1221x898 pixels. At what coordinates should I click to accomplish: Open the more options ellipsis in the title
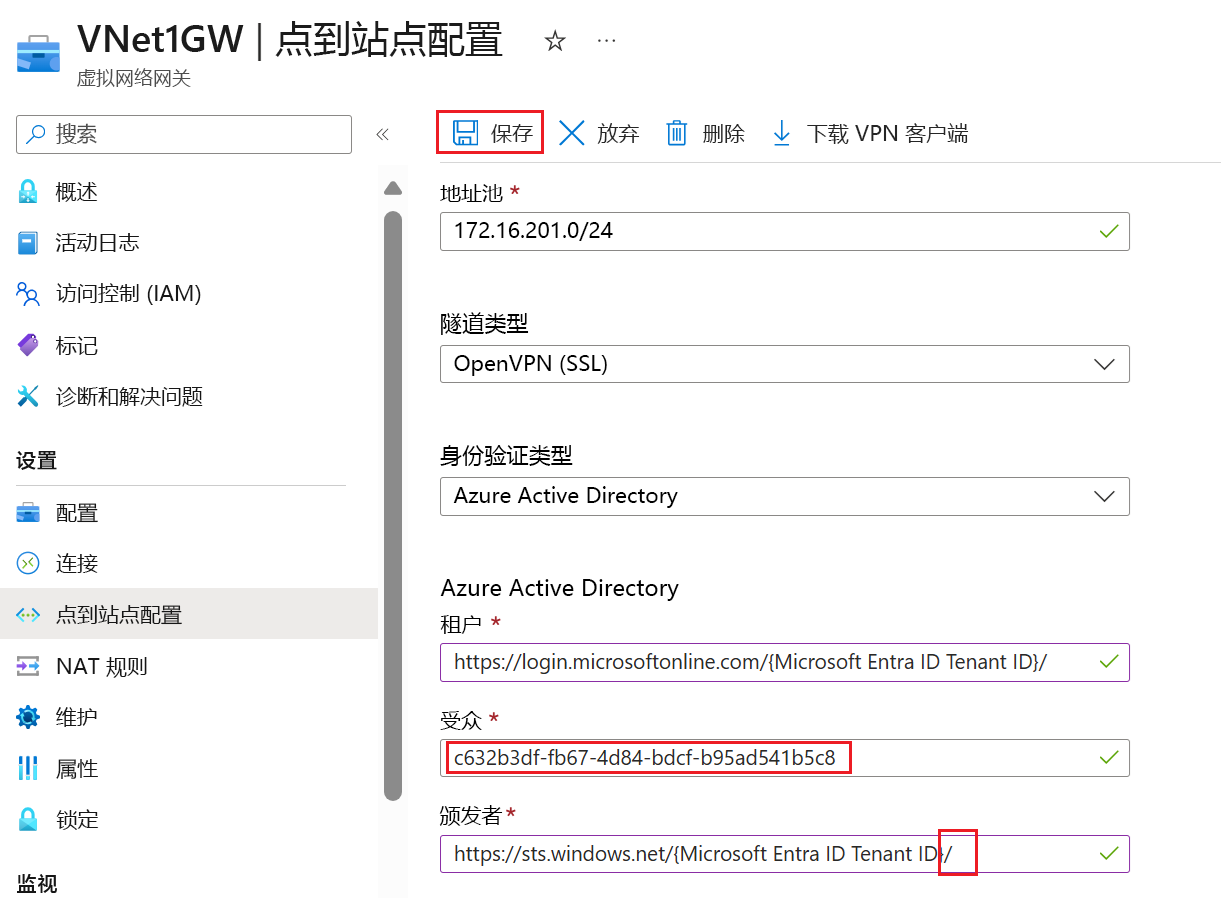(x=606, y=40)
